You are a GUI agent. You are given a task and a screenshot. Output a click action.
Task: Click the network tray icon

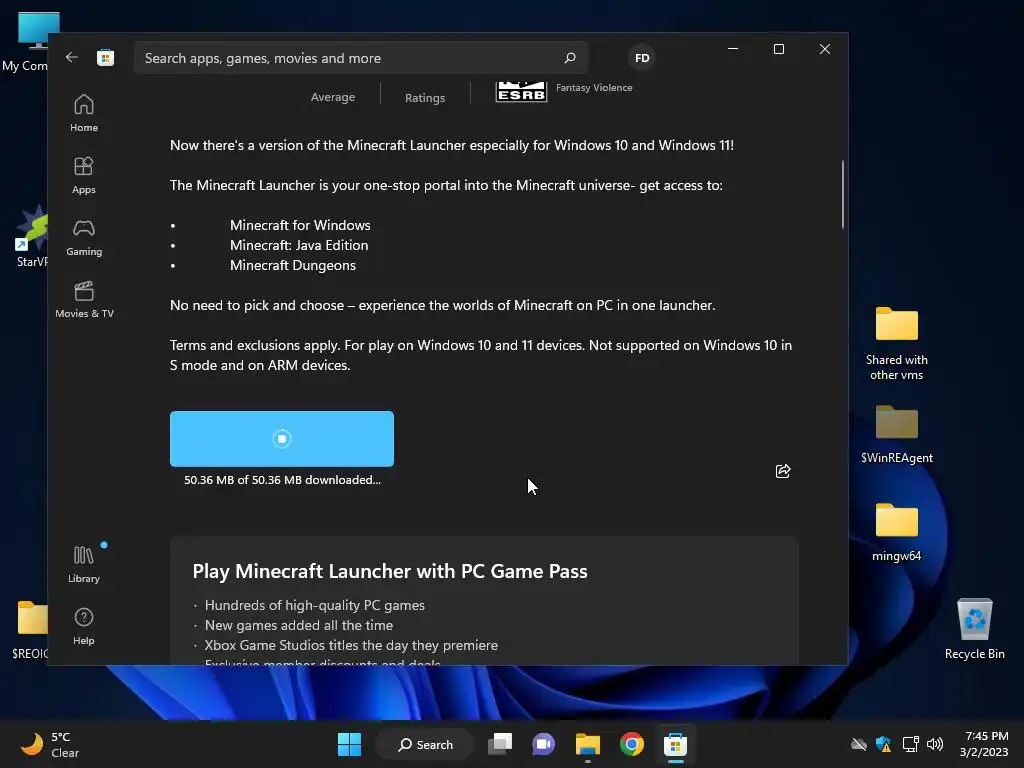pos(910,744)
